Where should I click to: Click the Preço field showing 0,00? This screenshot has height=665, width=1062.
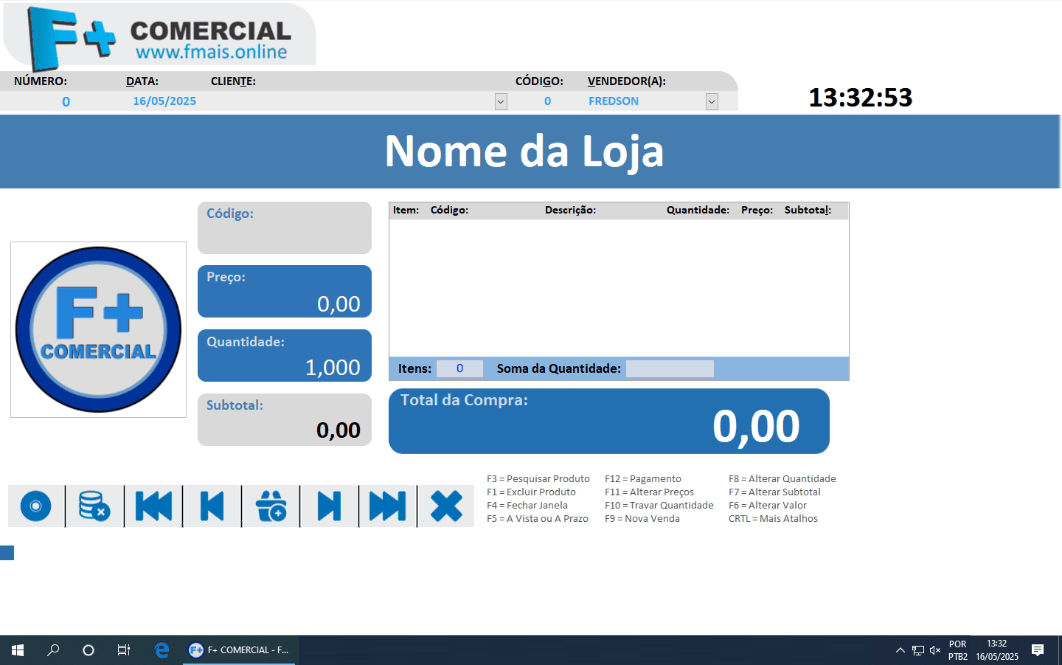tap(285, 292)
